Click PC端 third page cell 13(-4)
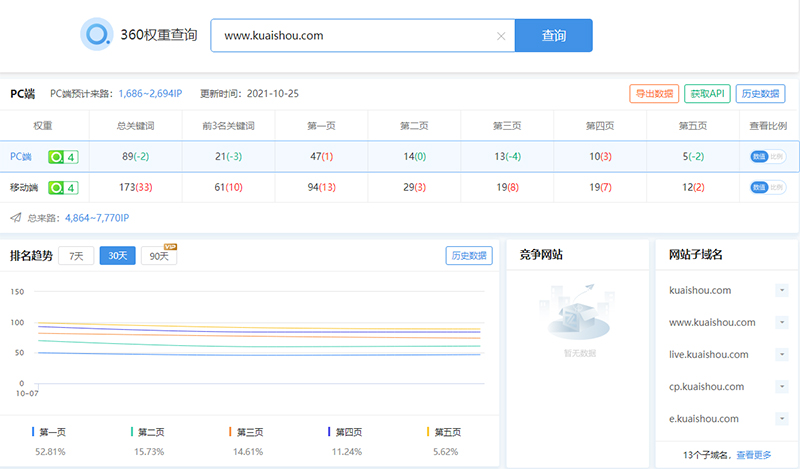This screenshot has height=469, width=800. [507, 157]
